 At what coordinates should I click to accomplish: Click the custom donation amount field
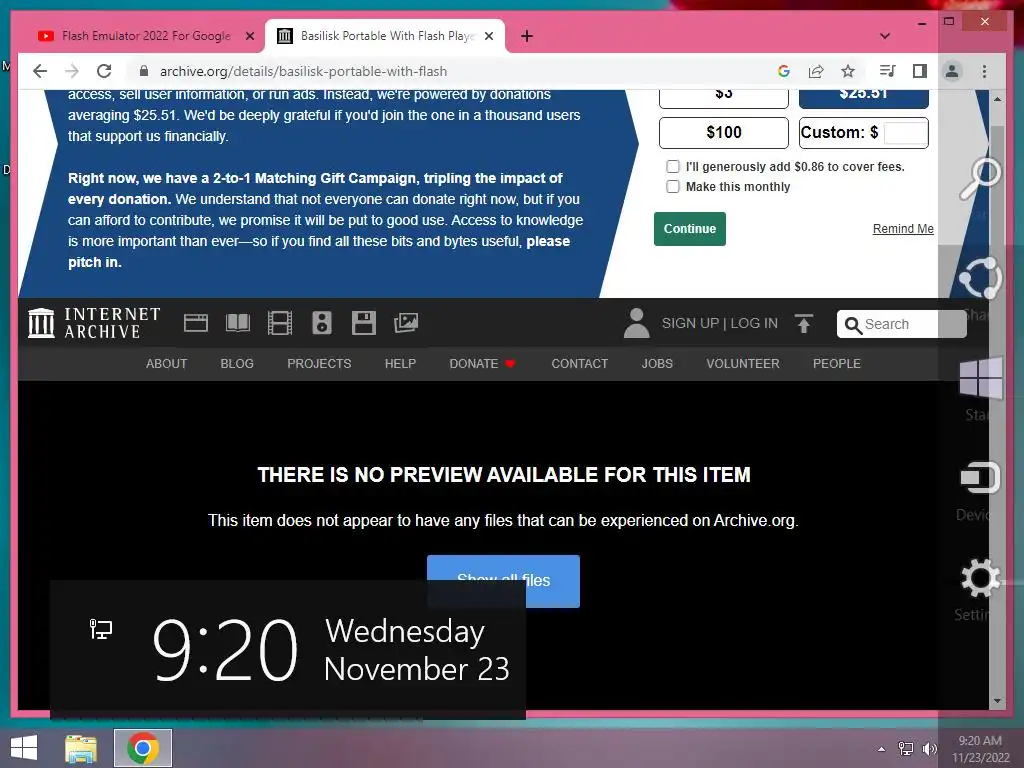(x=905, y=133)
